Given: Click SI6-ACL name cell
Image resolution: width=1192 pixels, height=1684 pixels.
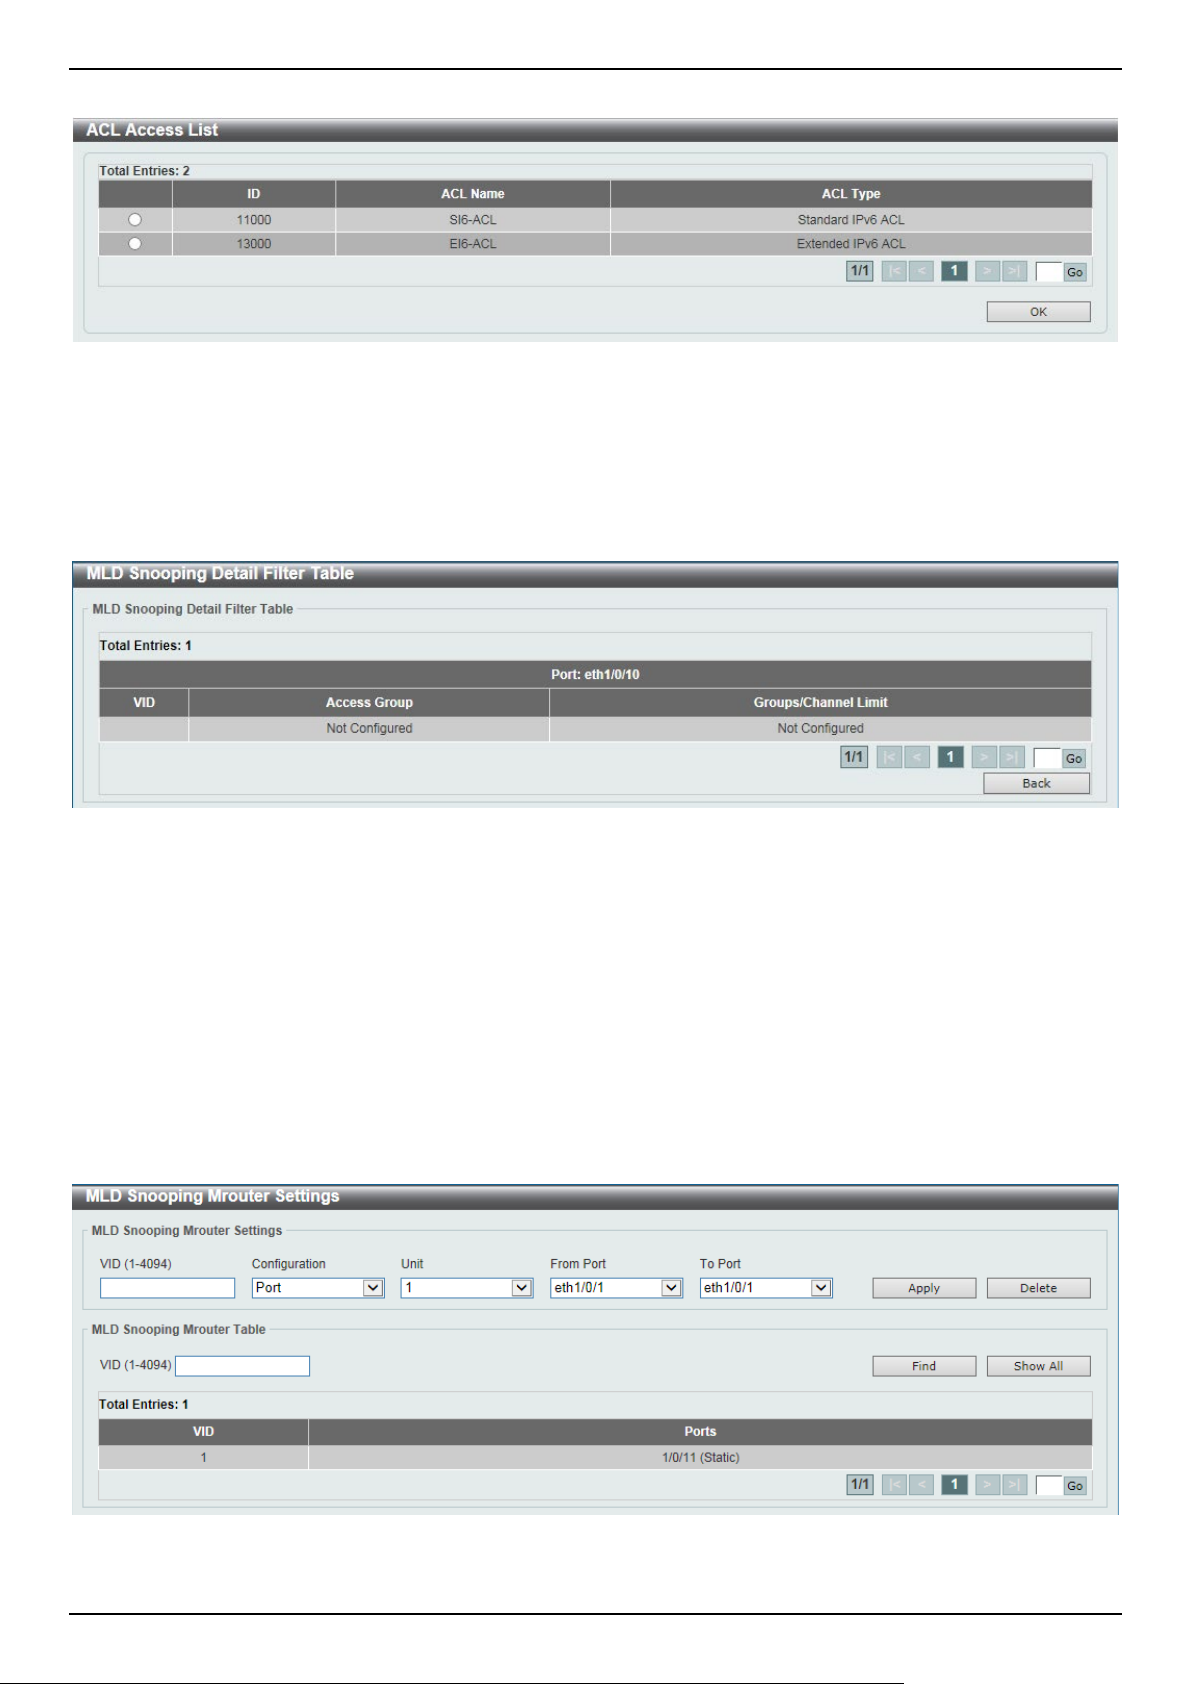Looking at the screenshot, I should point(473,220).
